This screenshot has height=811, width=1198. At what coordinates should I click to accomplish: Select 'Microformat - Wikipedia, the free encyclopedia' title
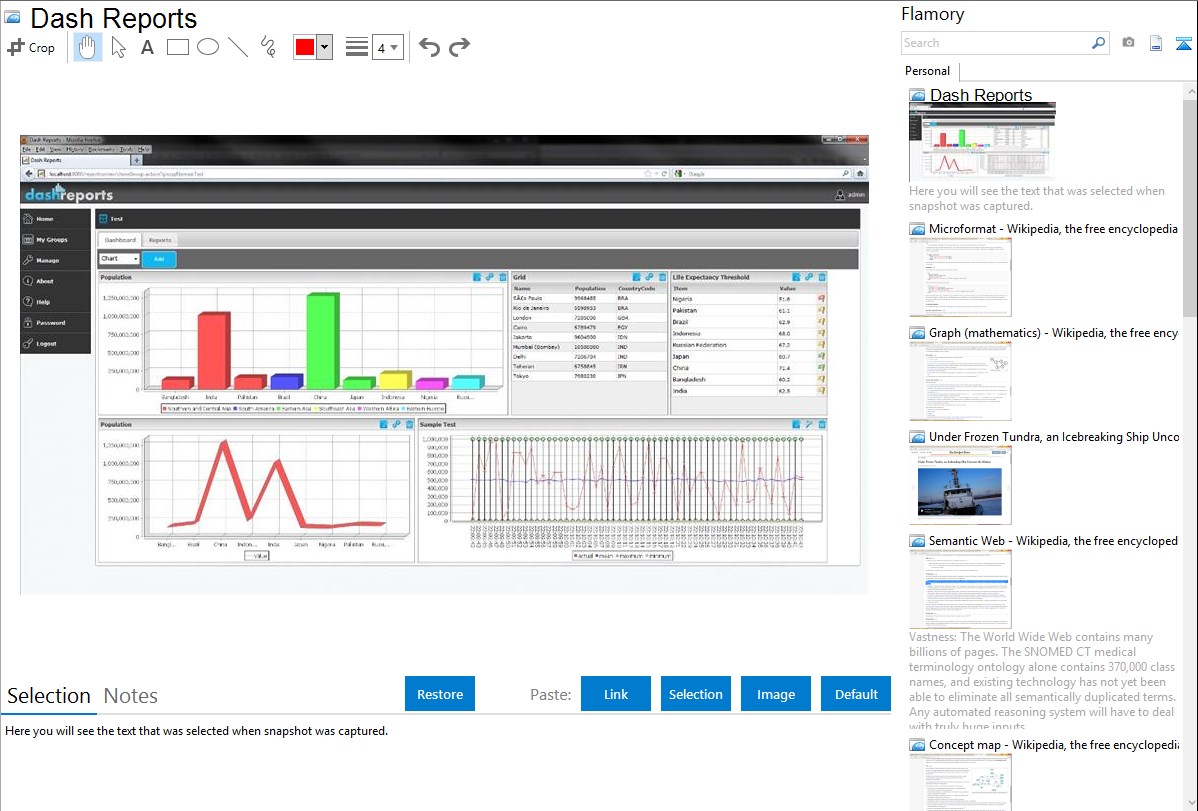[x=1053, y=229]
